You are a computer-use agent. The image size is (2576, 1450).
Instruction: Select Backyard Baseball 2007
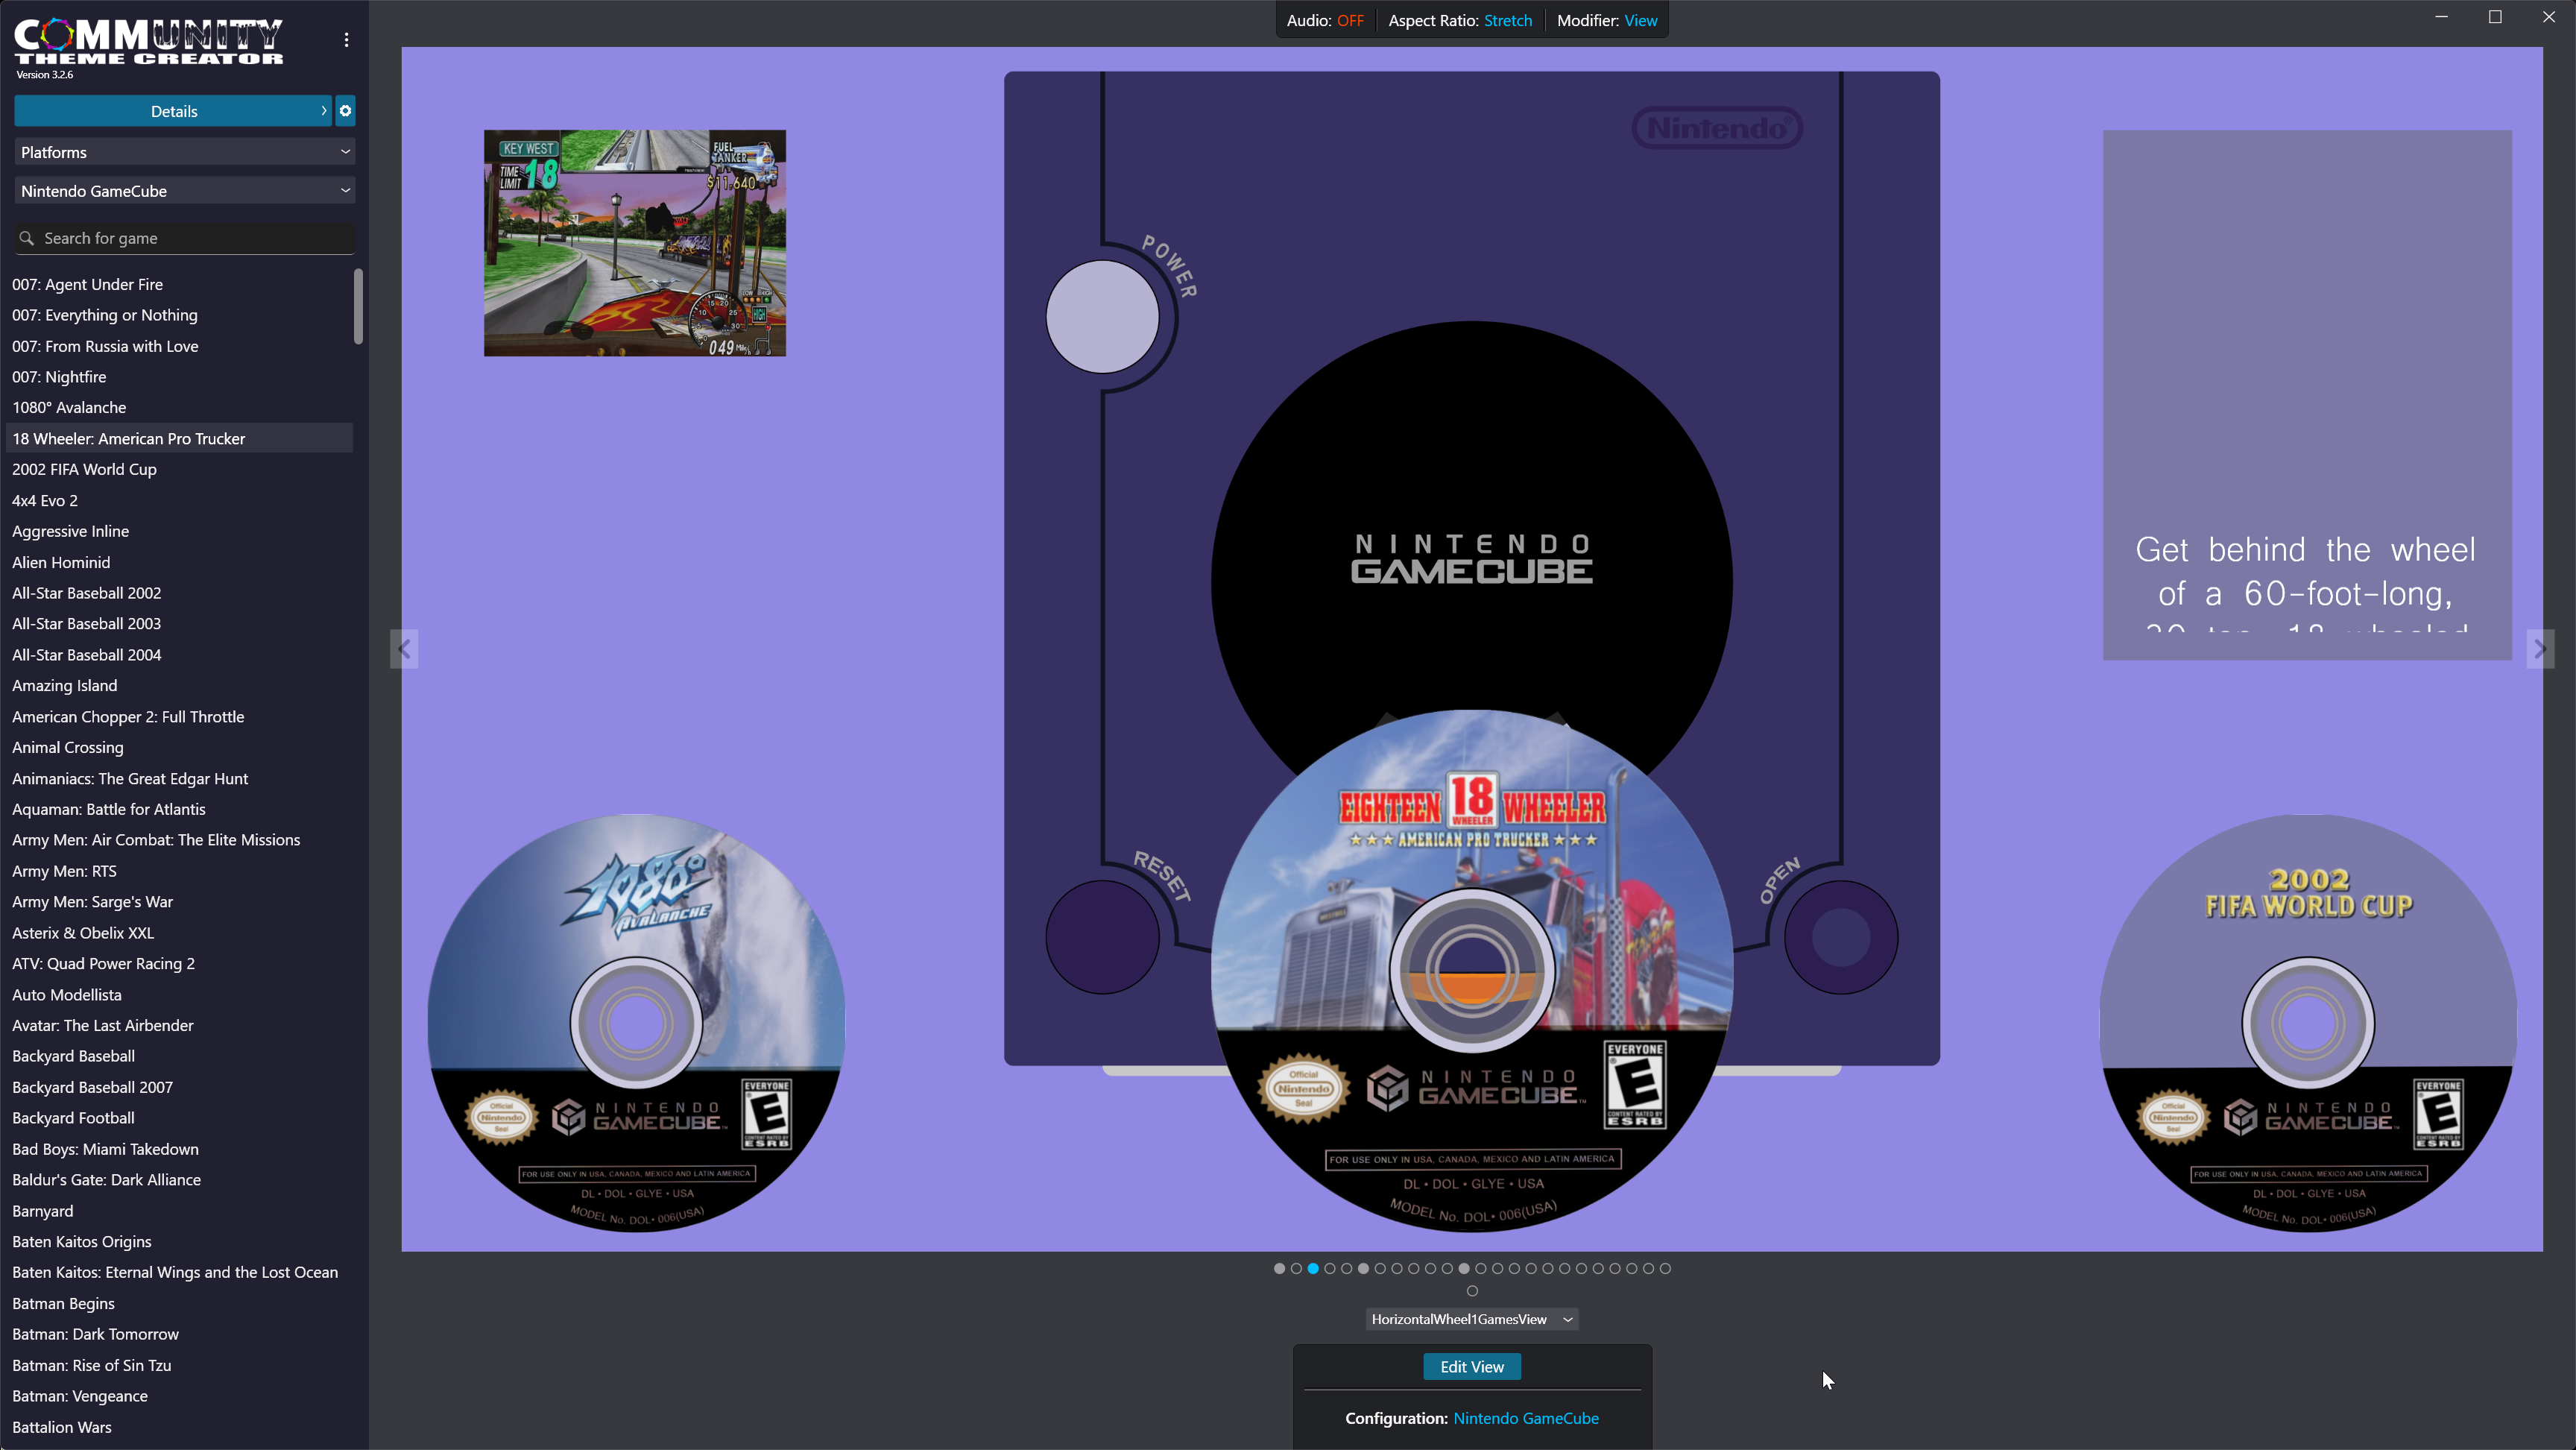pyautogui.click(x=92, y=1087)
